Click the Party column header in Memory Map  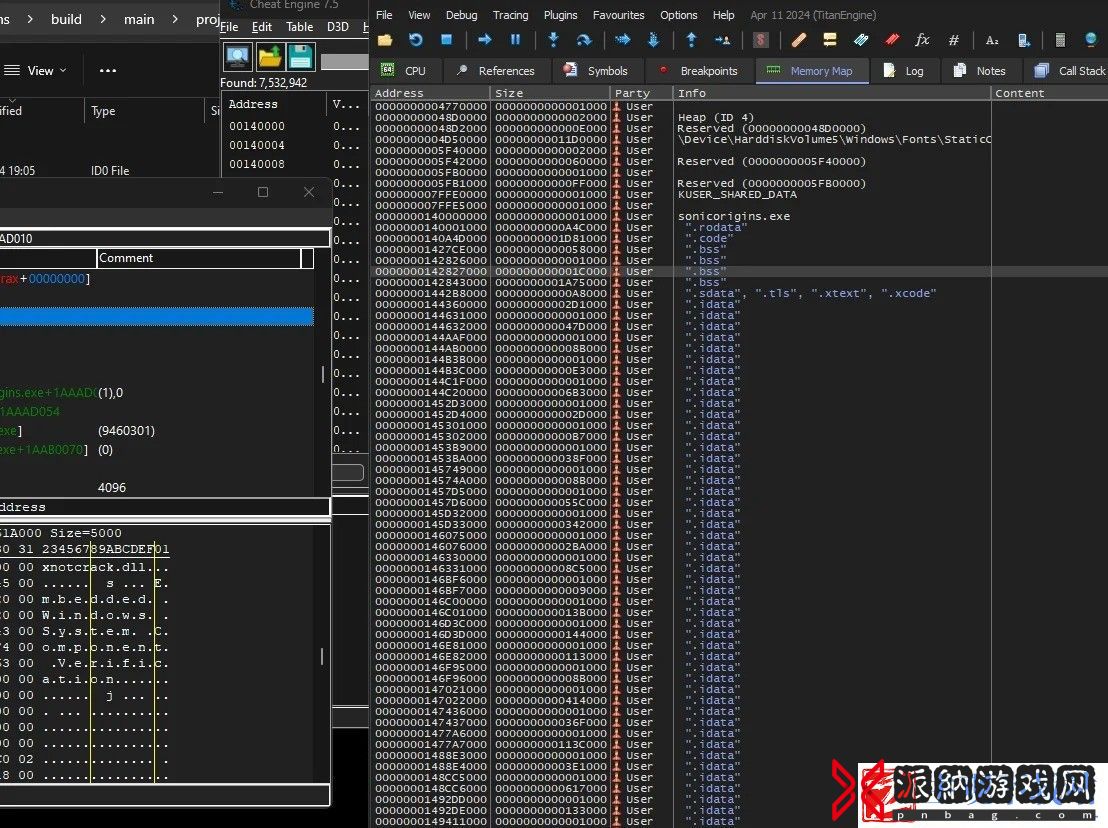[642, 93]
